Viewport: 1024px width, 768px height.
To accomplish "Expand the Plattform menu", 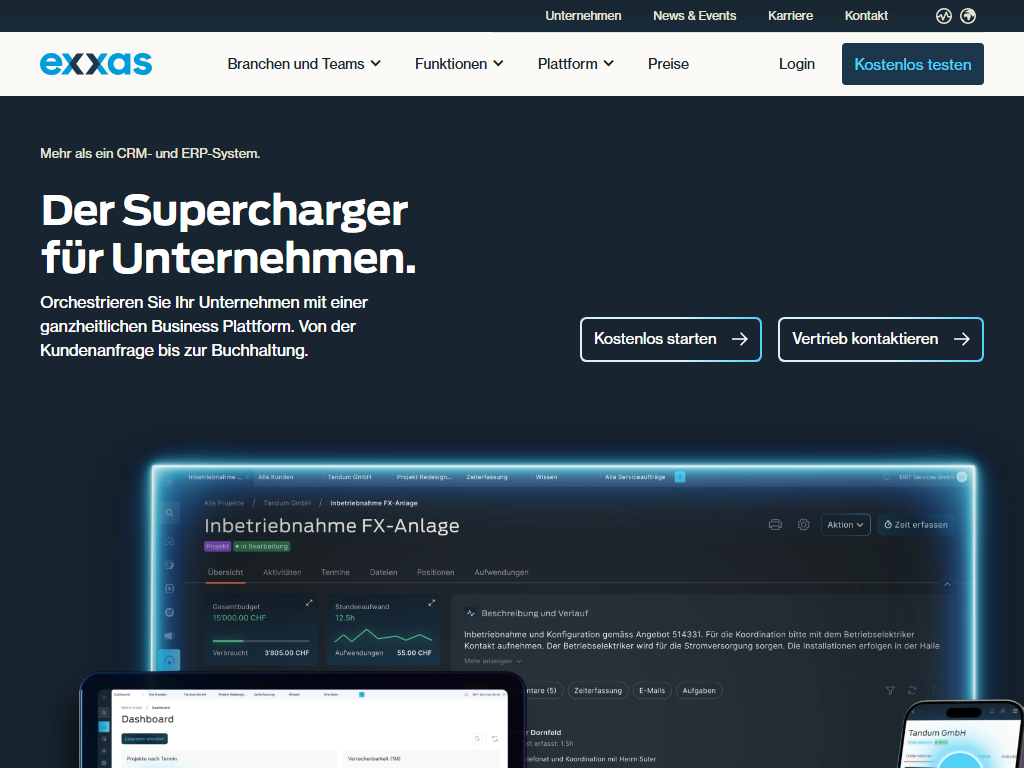I will pyautogui.click(x=575, y=64).
